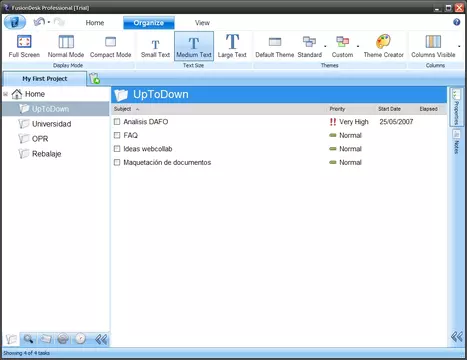This screenshot has width=467, height=360.
Task: Open the search pane magnifier icon
Action: [x=29, y=339]
